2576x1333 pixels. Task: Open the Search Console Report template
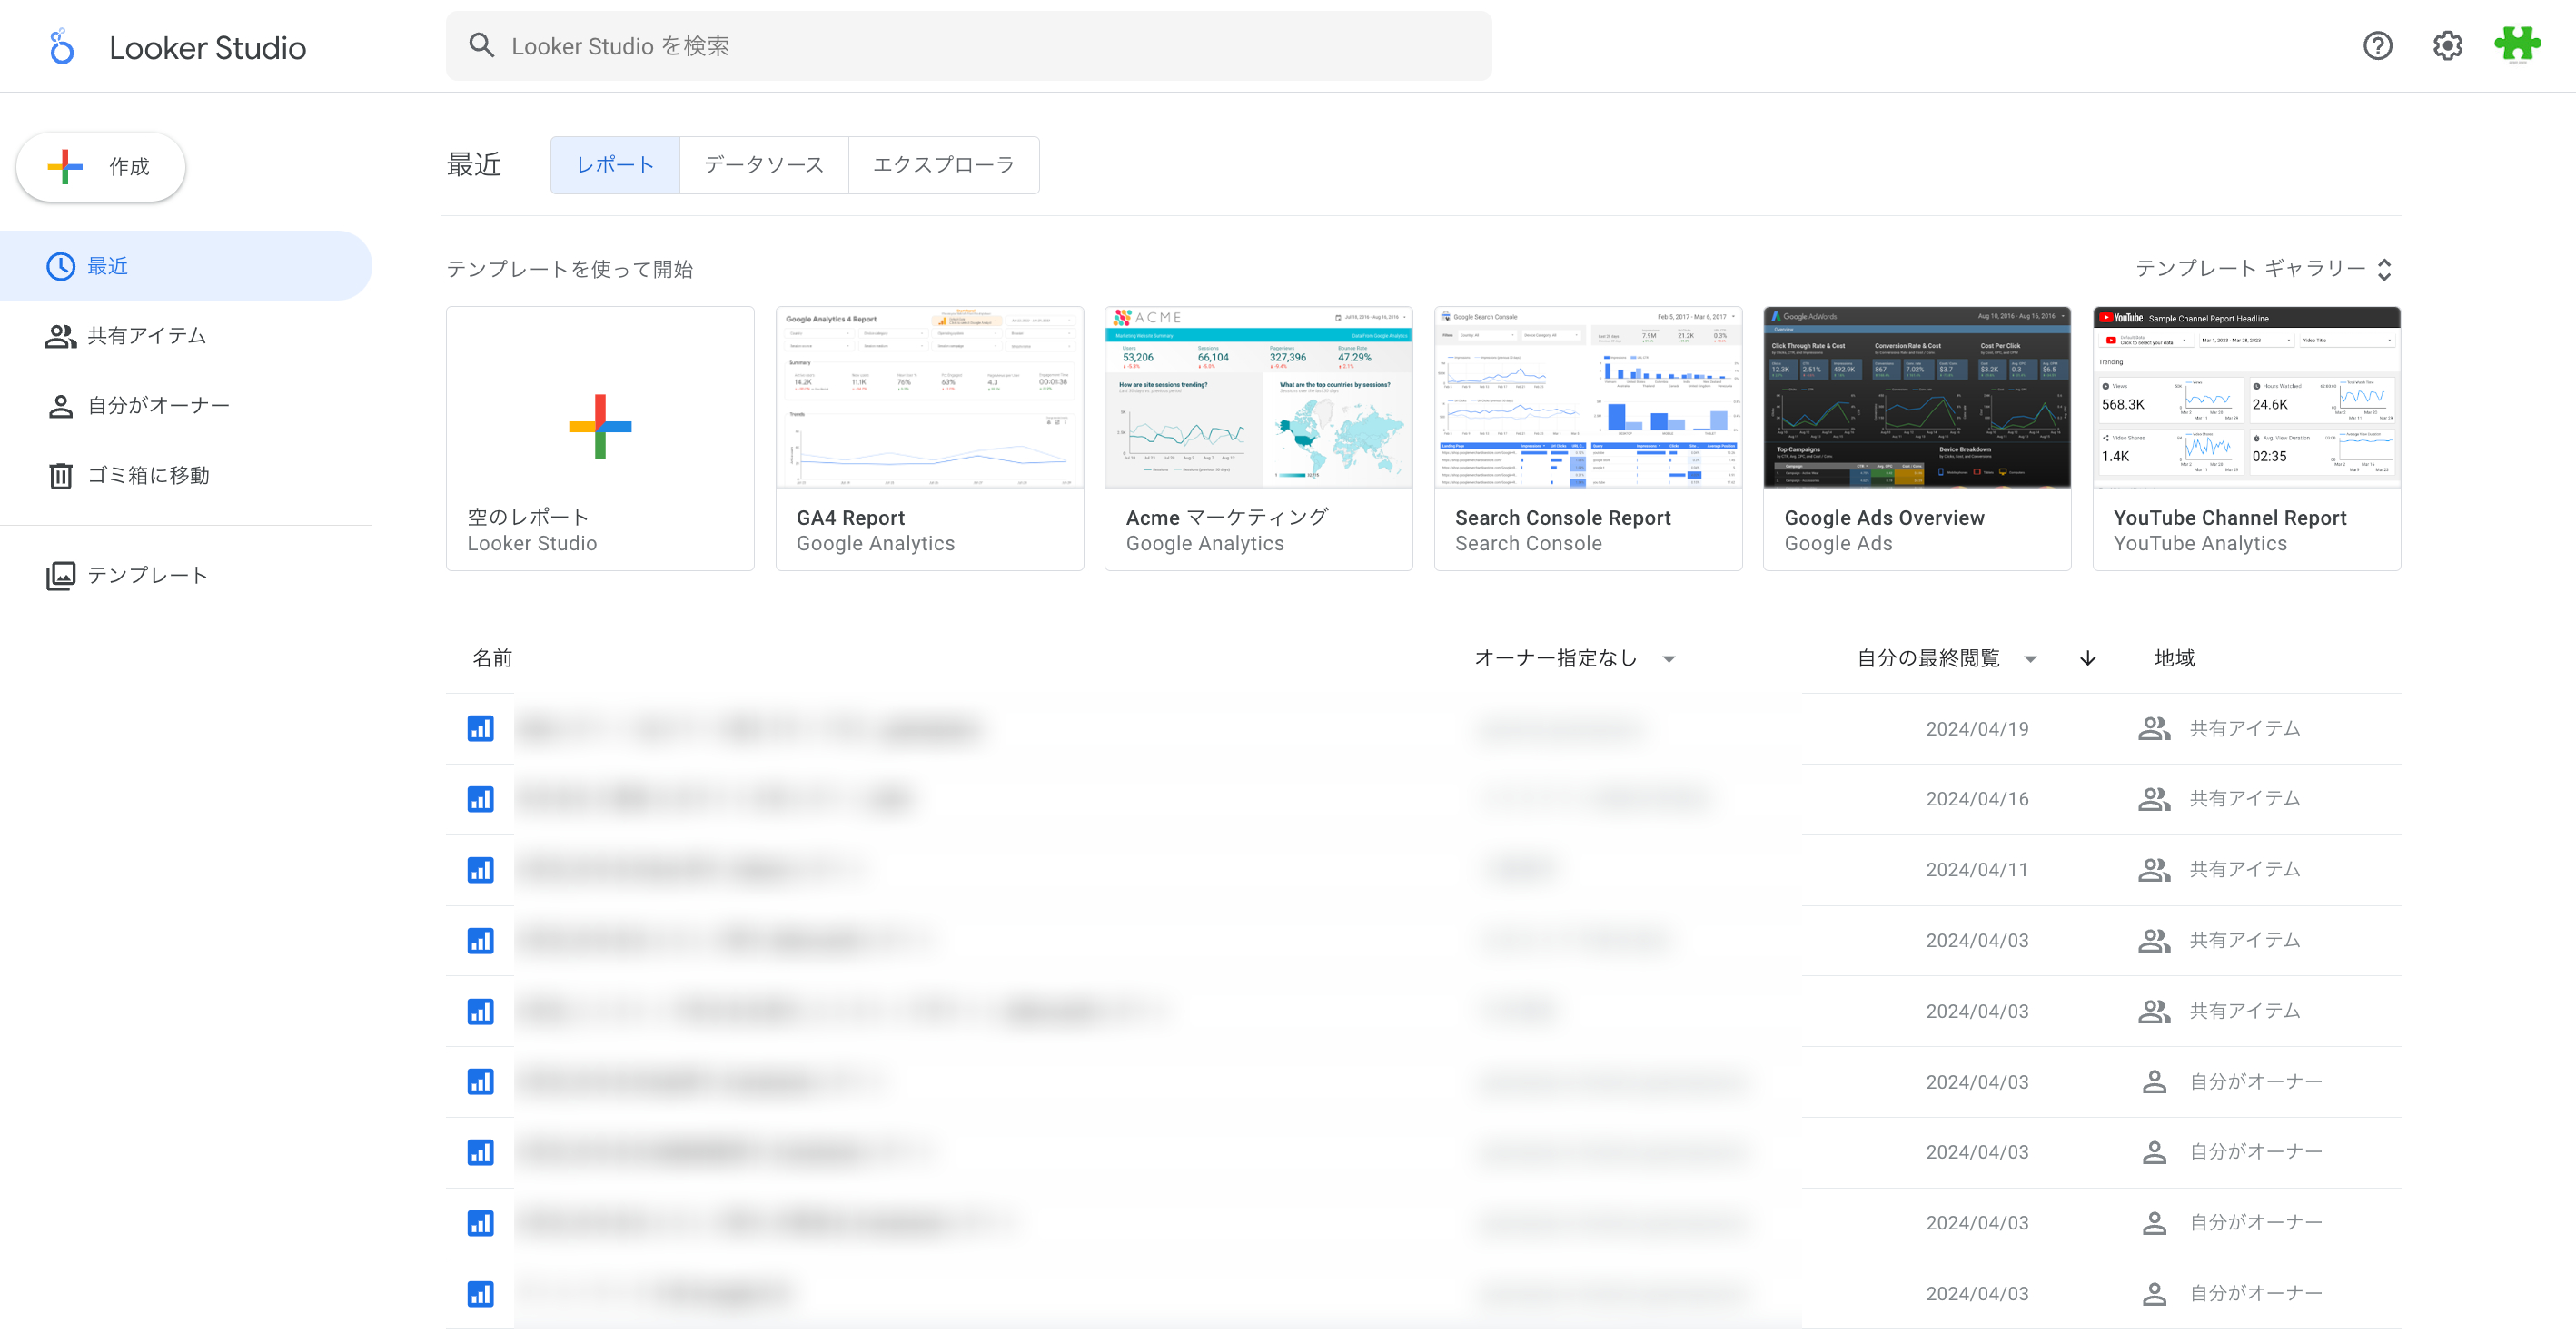click(1588, 439)
